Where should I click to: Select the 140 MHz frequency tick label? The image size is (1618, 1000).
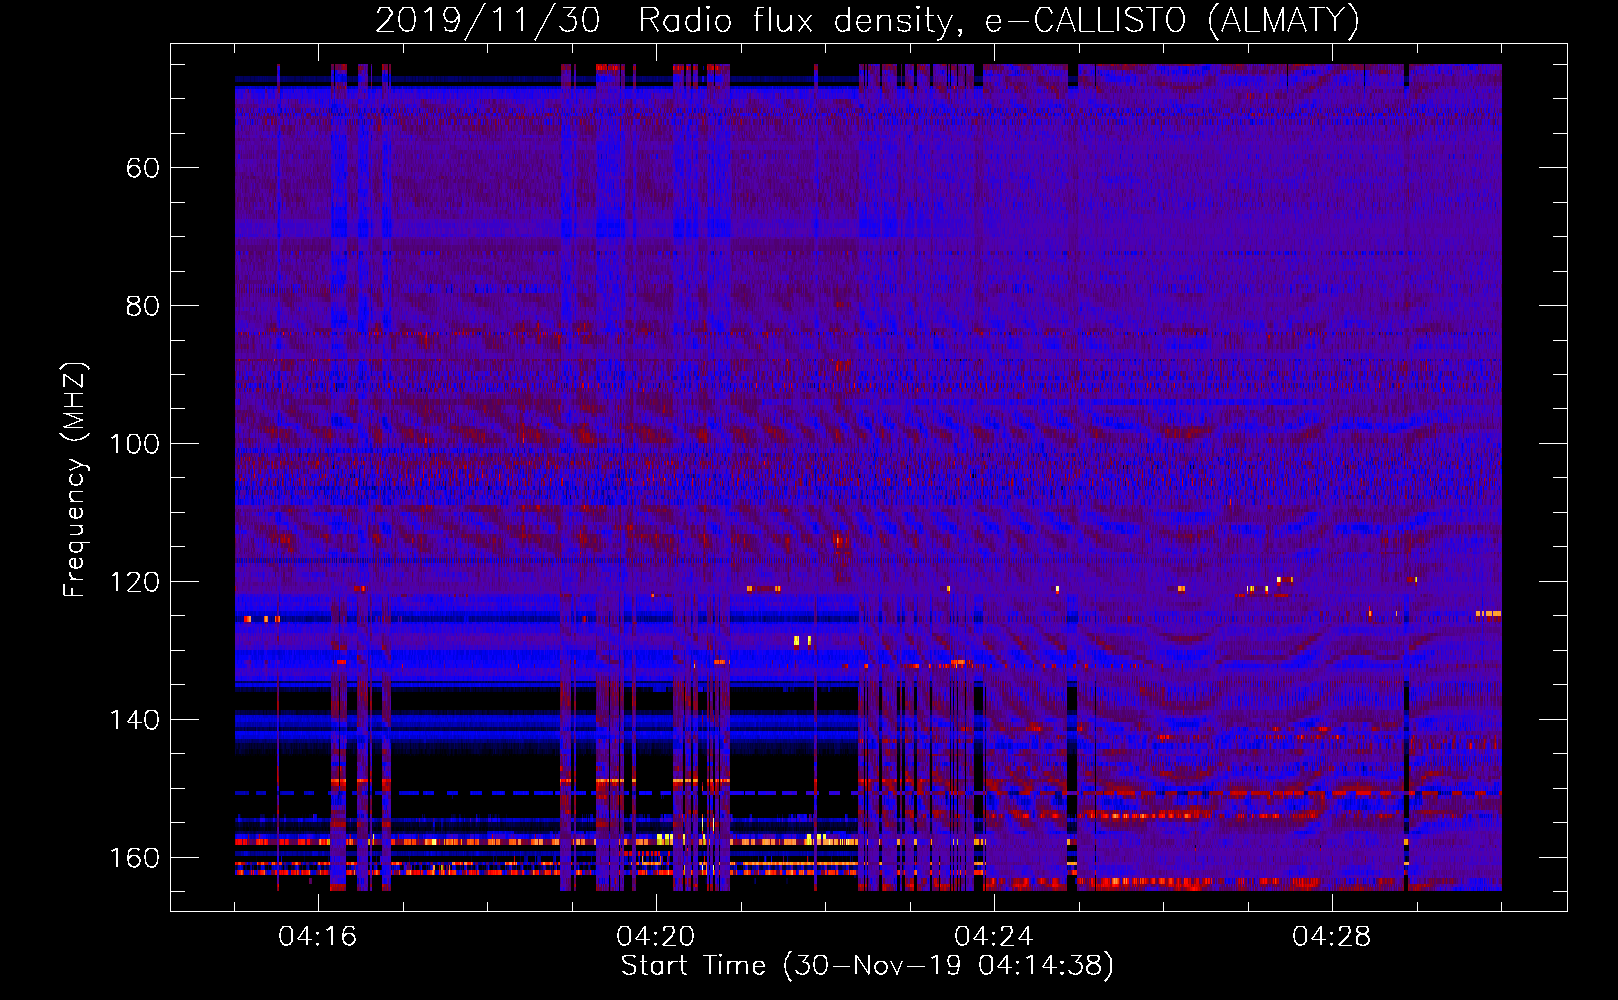[x=135, y=720]
